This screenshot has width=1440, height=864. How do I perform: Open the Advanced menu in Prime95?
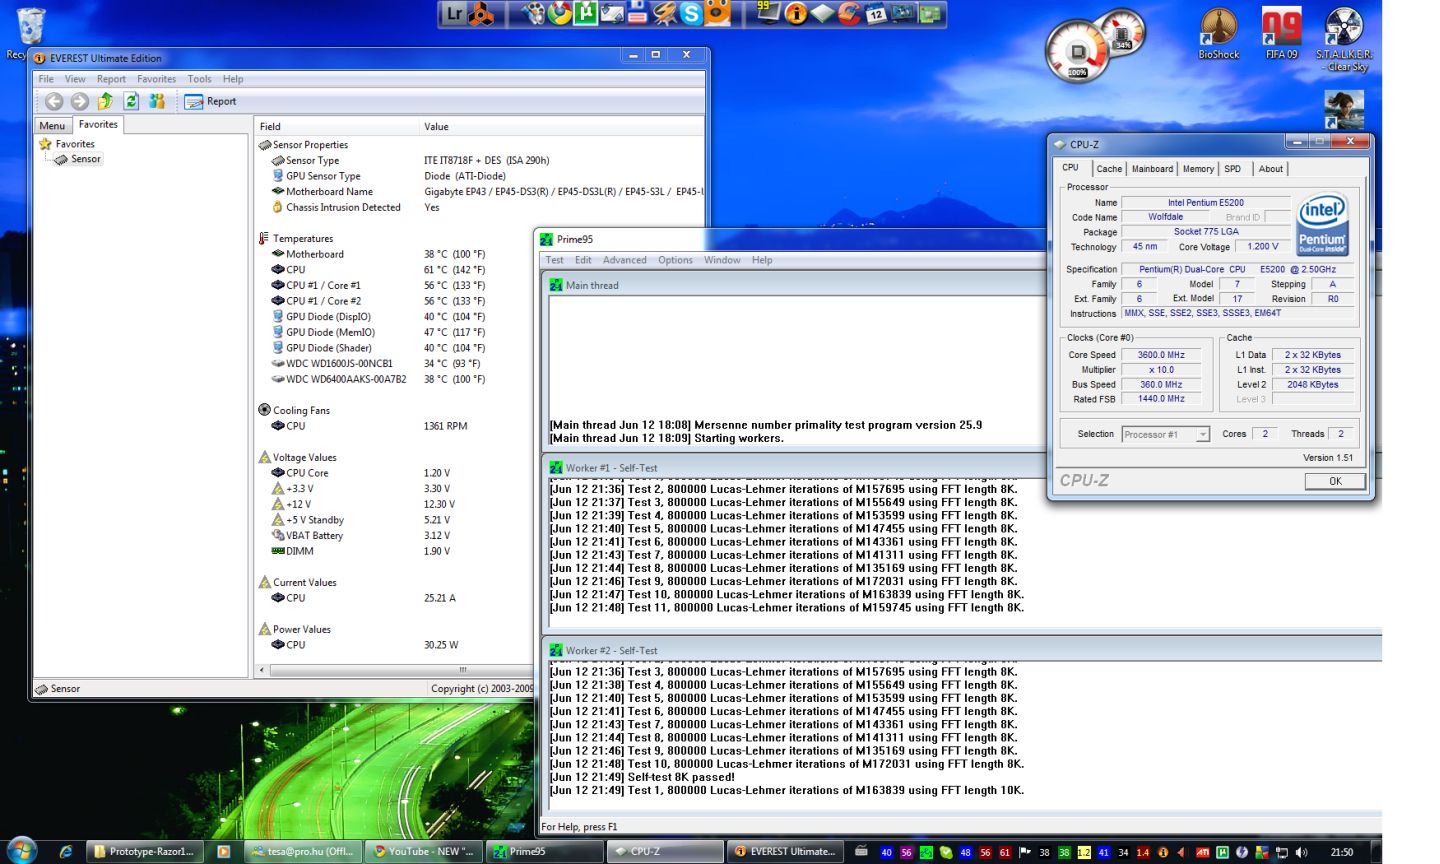(624, 260)
